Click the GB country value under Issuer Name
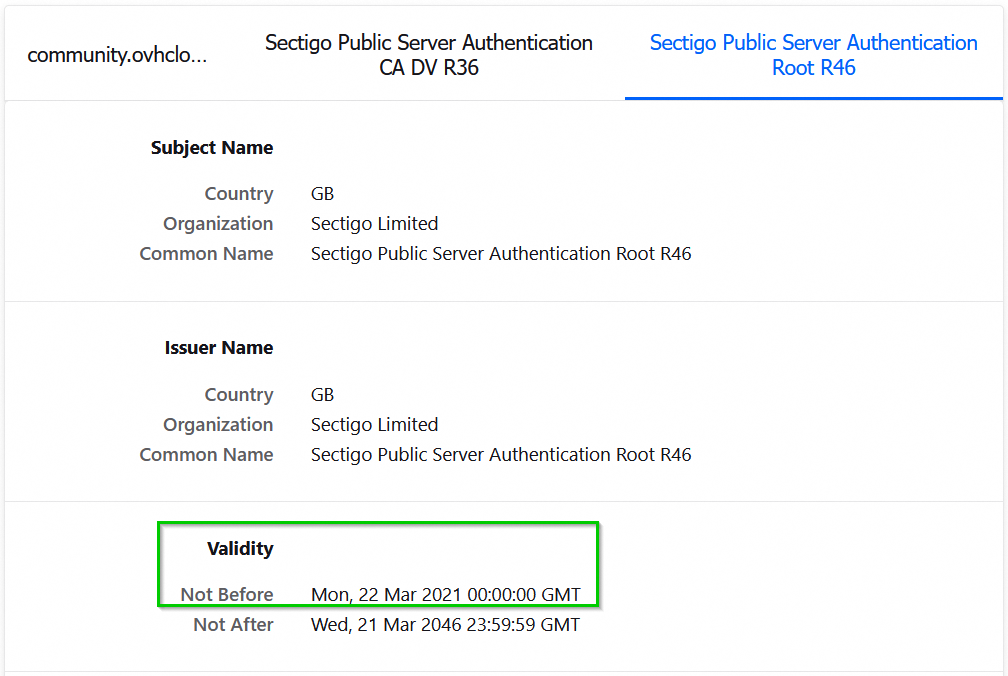Screen dimensions: 1008x676 pyautogui.click(x=322, y=395)
